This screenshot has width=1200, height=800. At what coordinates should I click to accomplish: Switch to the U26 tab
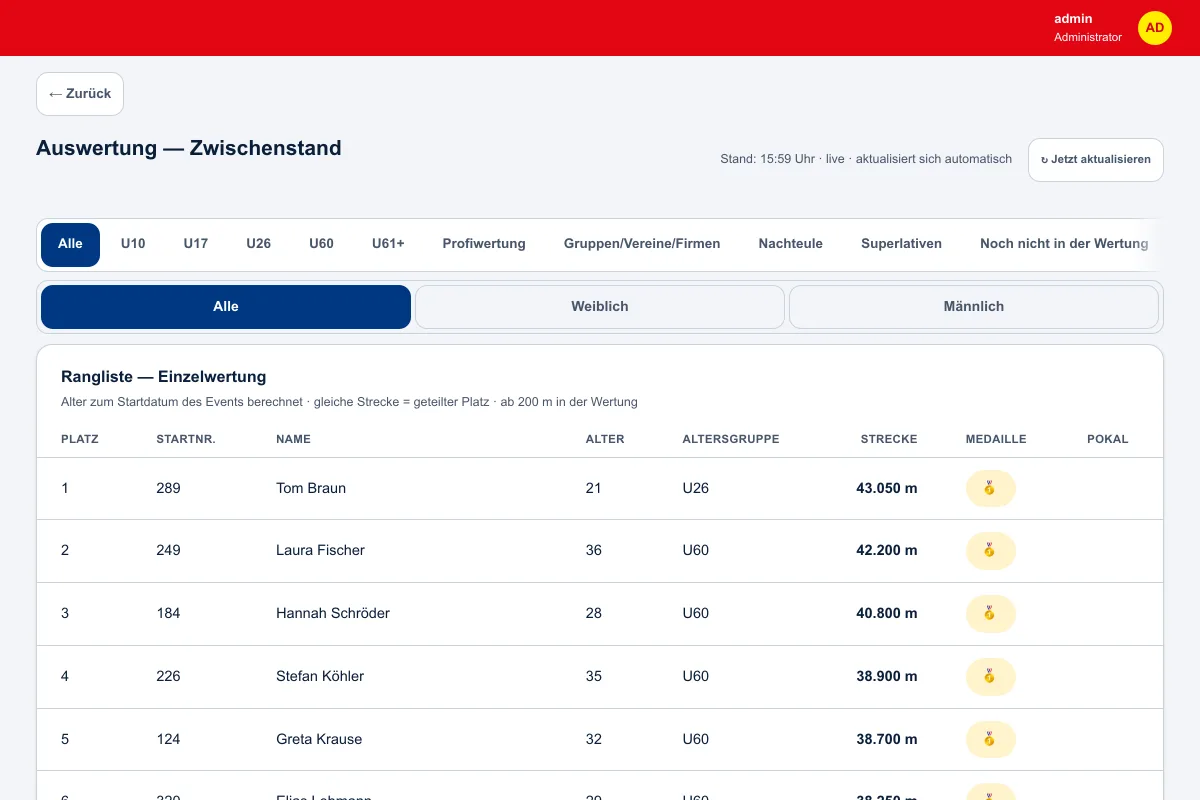pos(259,244)
